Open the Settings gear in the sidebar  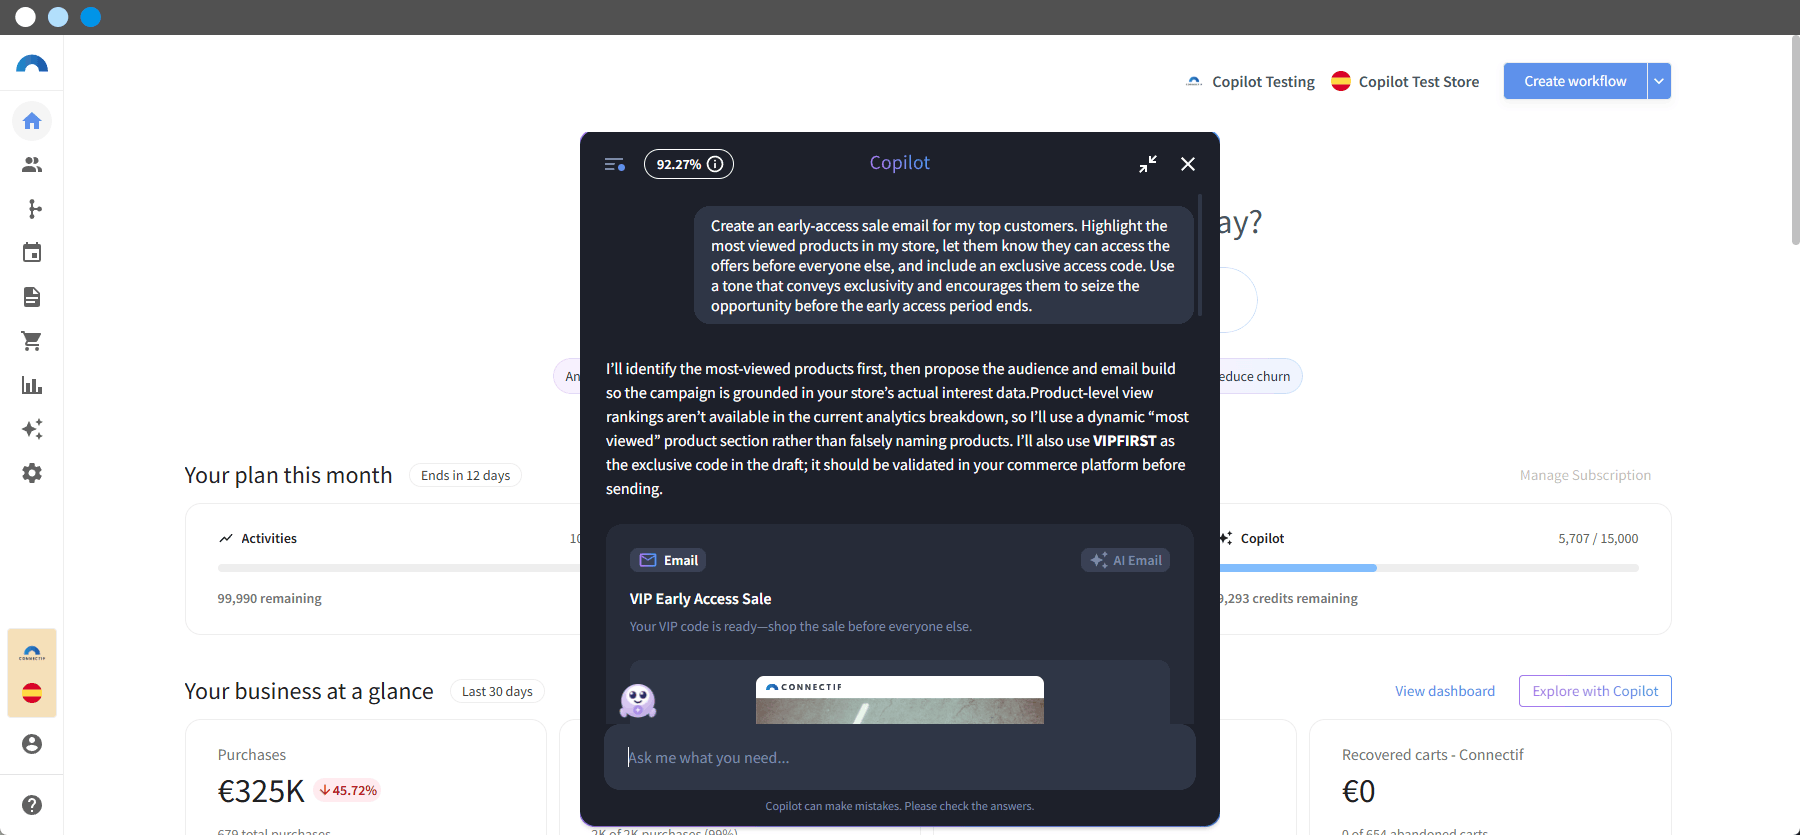point(32,473)
